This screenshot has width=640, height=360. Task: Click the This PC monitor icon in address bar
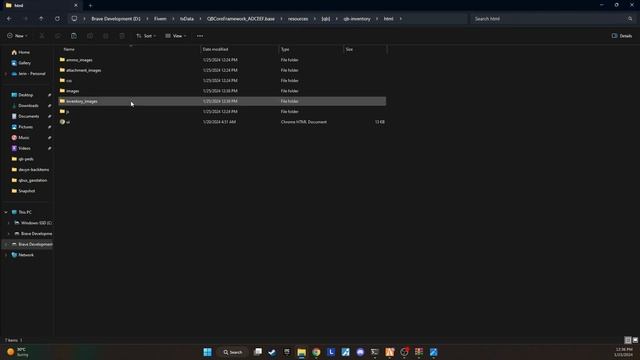74,19
